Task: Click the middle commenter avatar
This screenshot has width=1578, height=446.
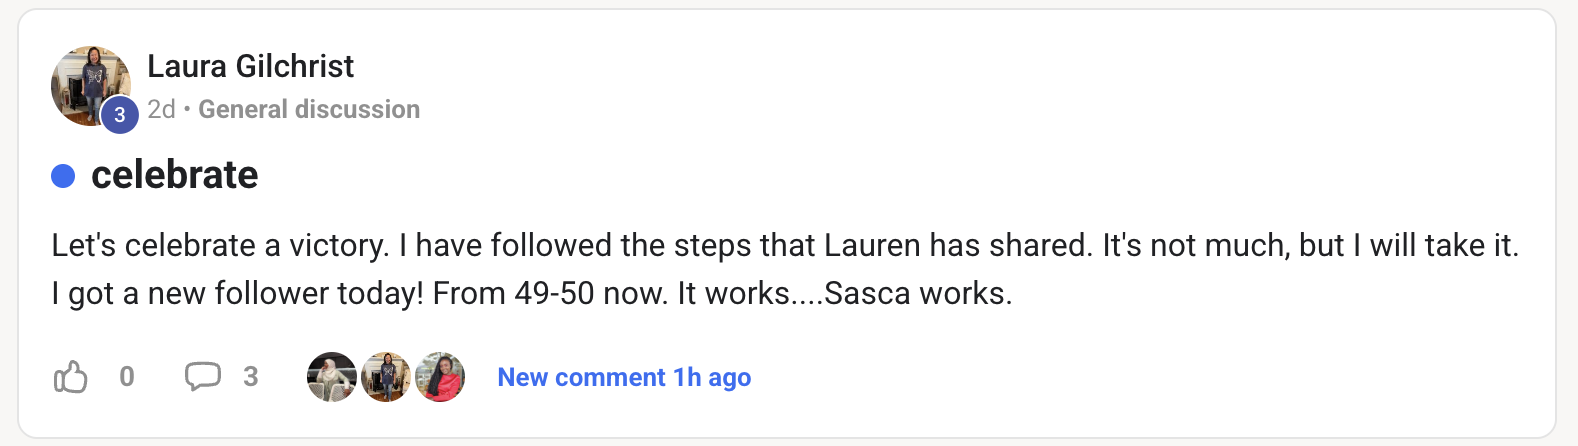Action: click(x=386, y=377)
